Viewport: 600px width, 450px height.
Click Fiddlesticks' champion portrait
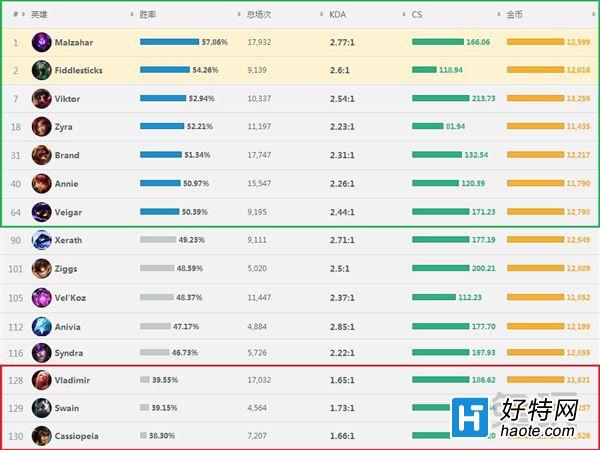pos(41,70)
